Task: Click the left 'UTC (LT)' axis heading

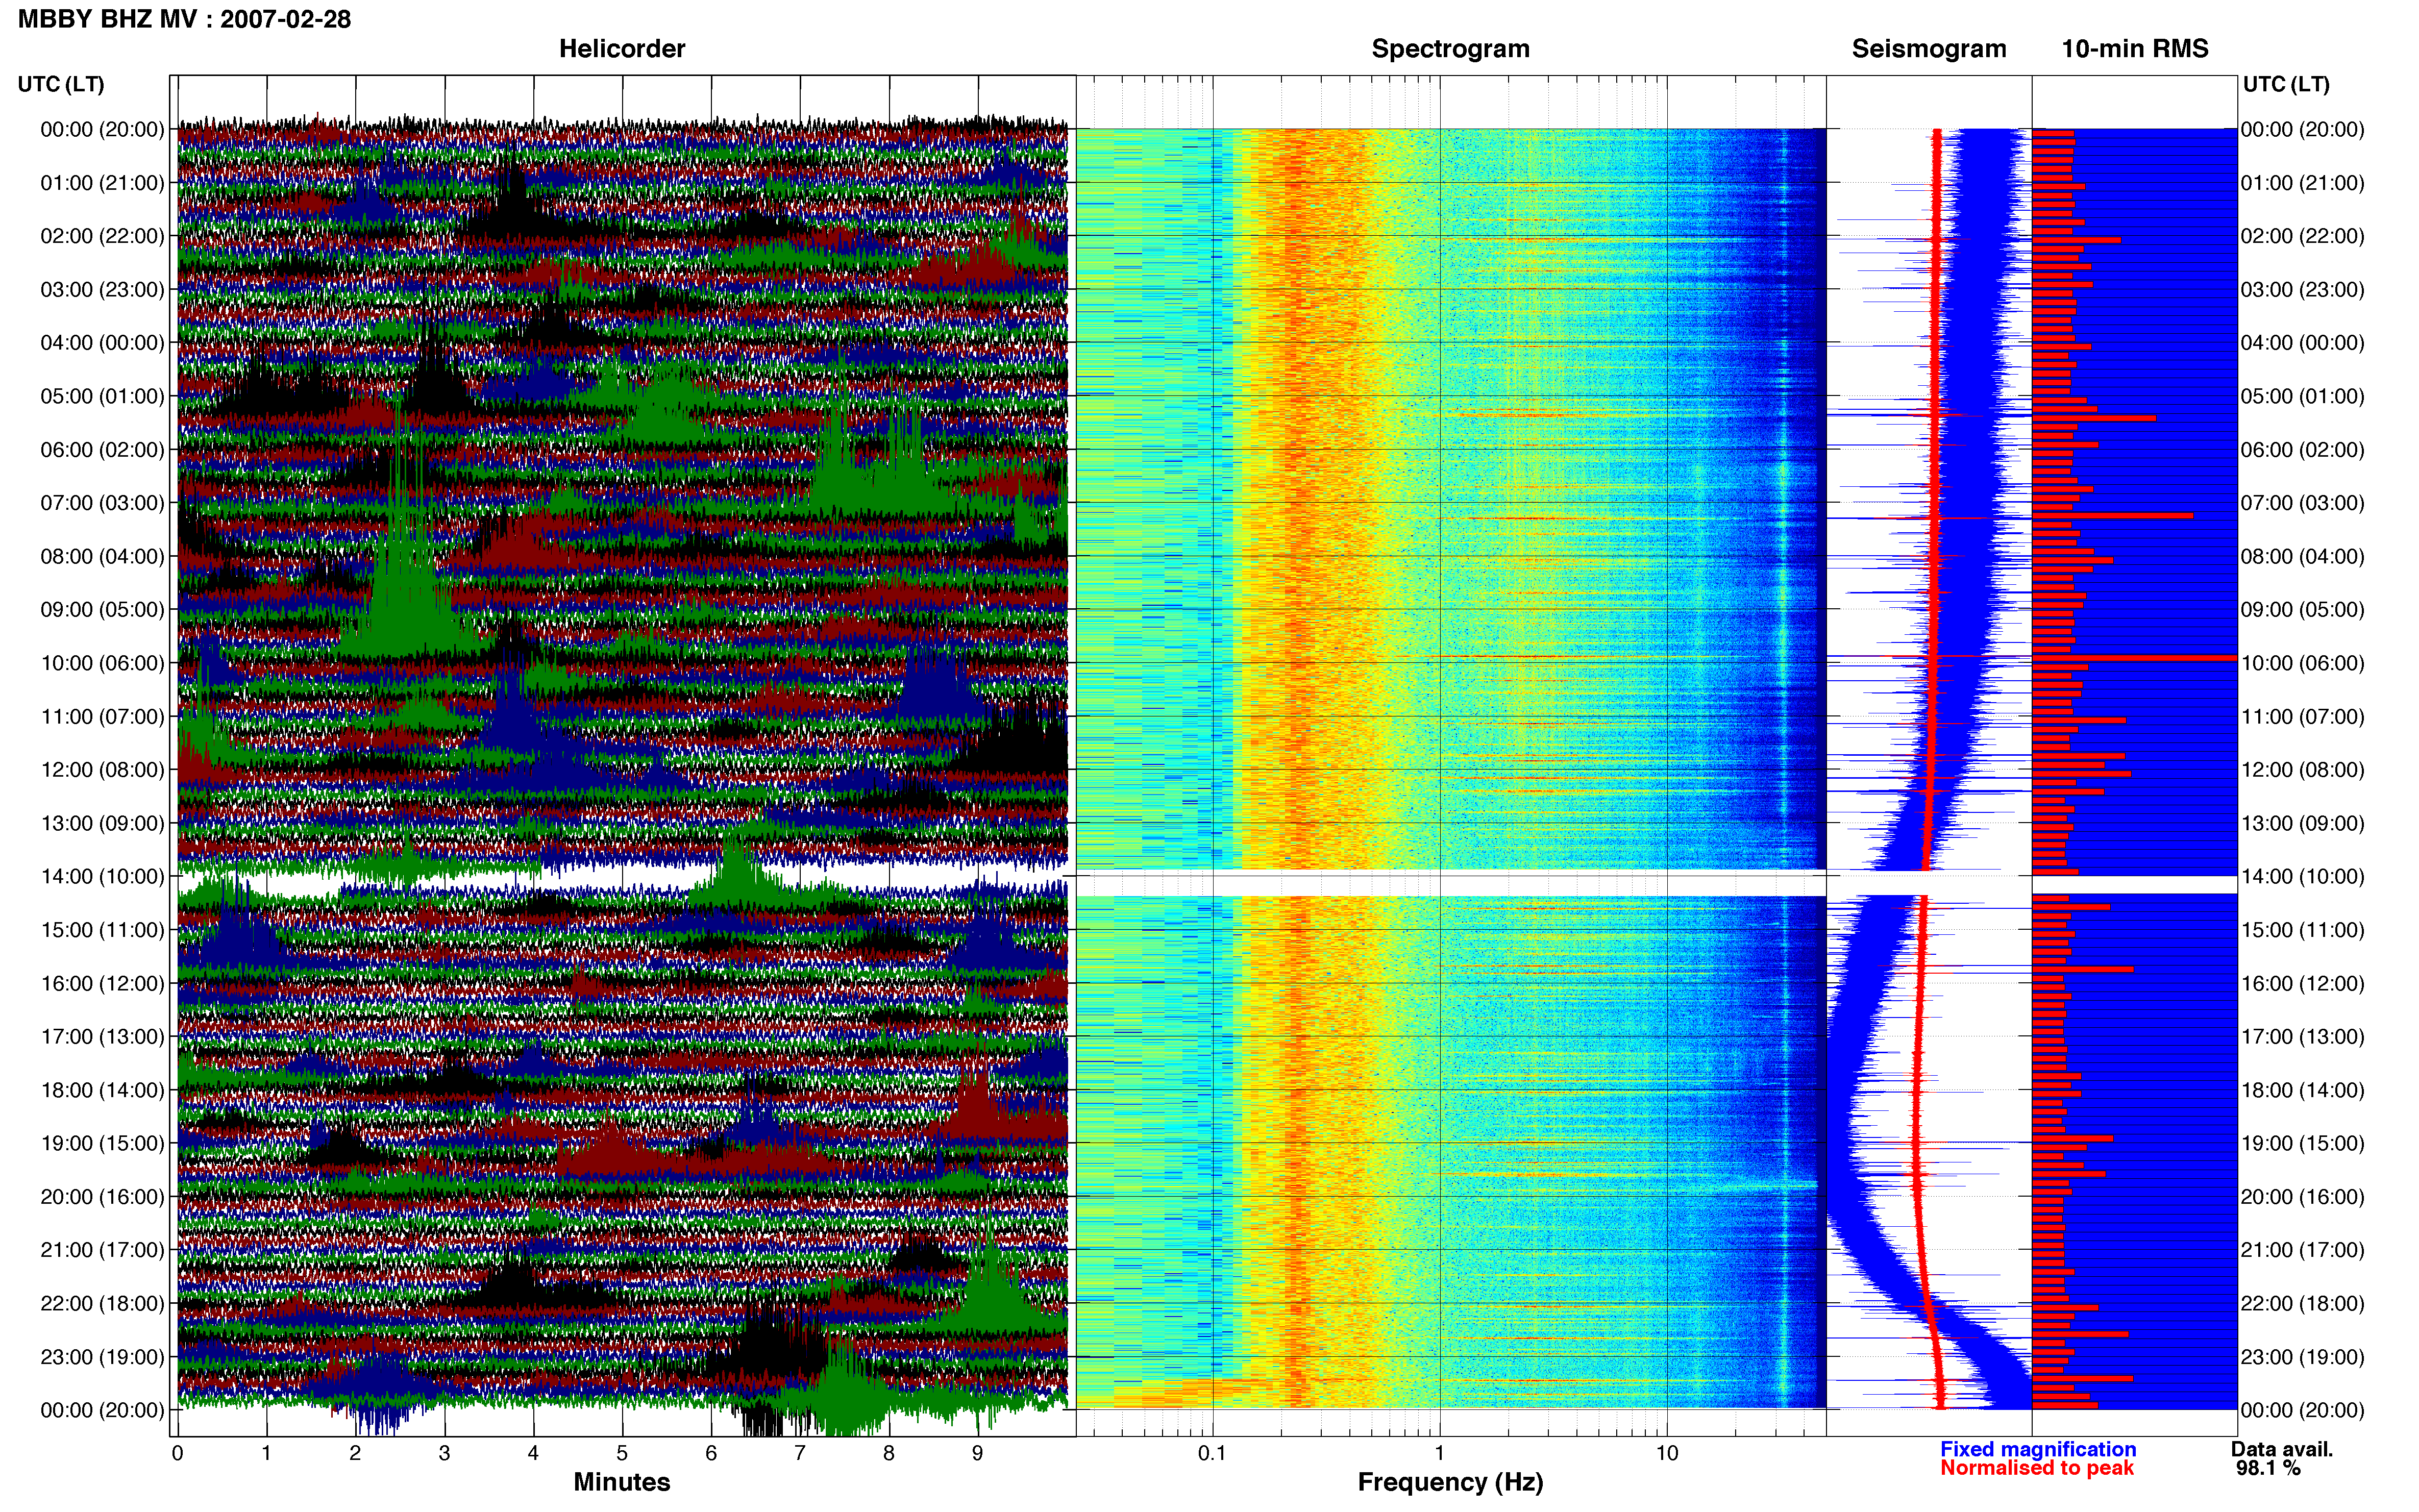Action: point(61,84)
